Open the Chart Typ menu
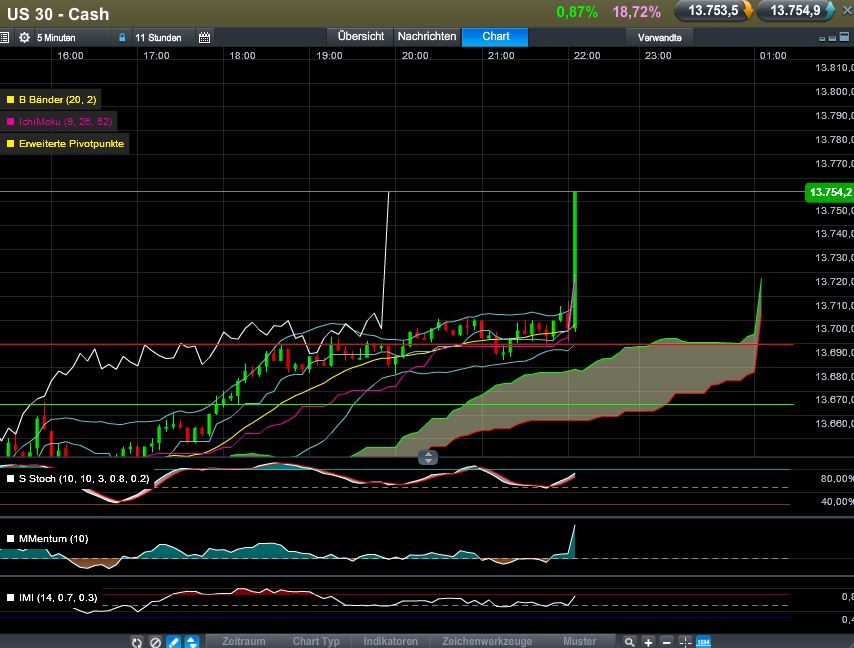 coord(316,641)
